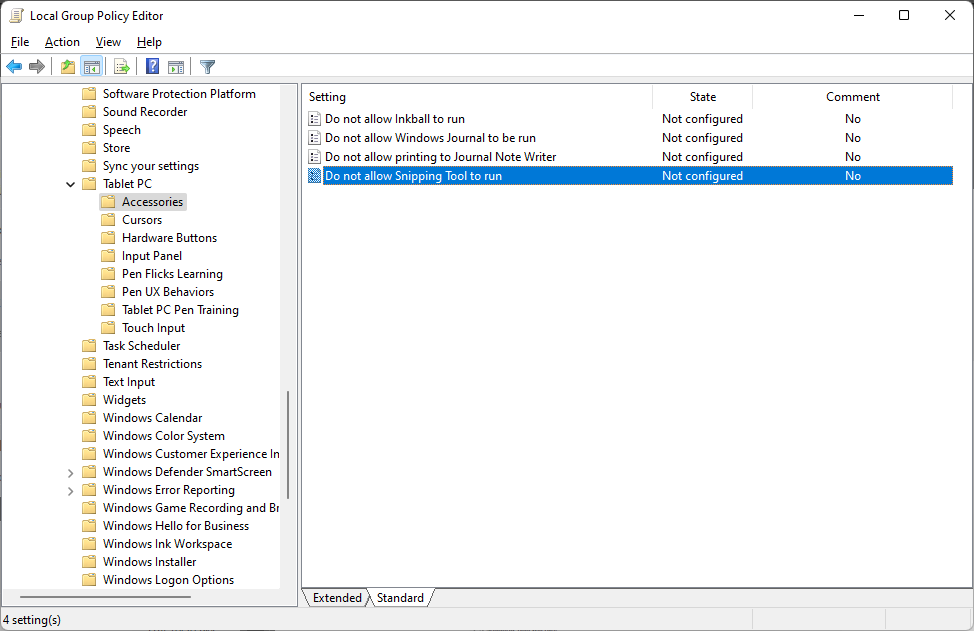Sort list by State column header
The width and height of the screenshot is (974, 631).
point(702,97)
